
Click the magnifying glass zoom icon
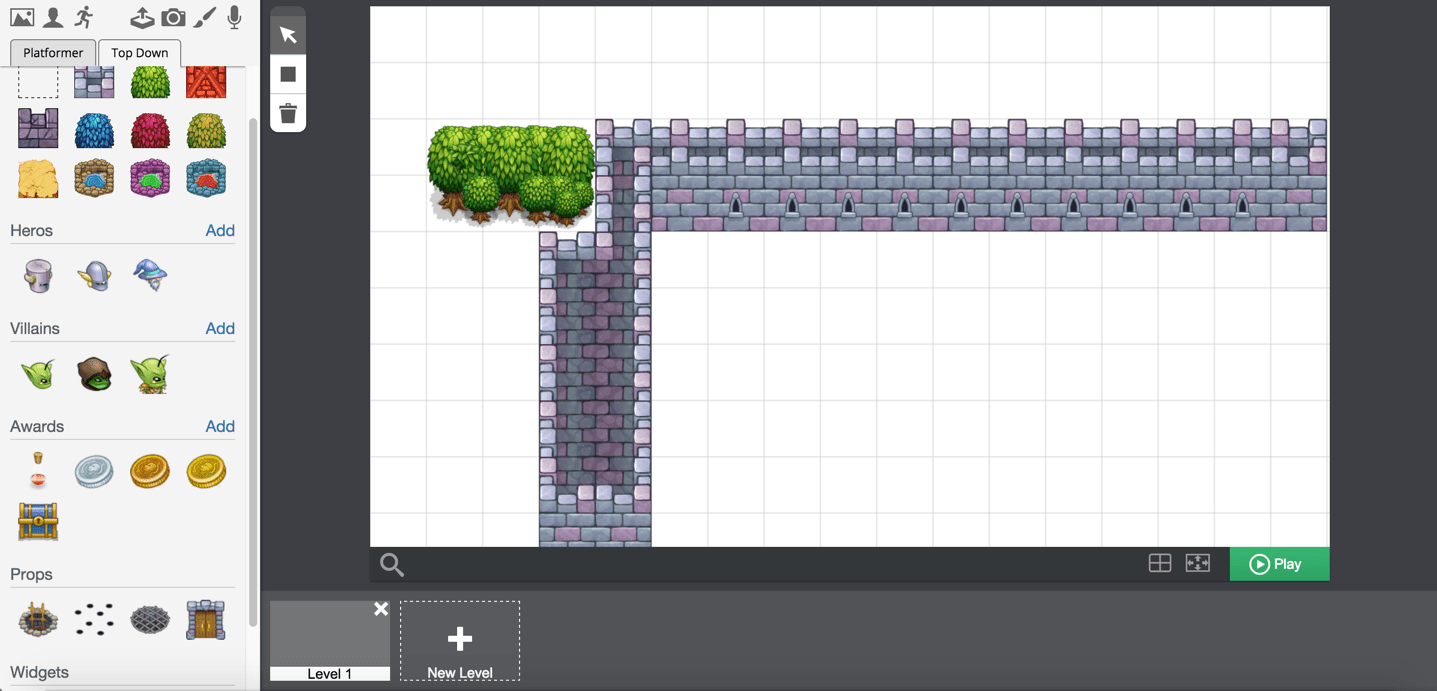[x=392, y=565]
